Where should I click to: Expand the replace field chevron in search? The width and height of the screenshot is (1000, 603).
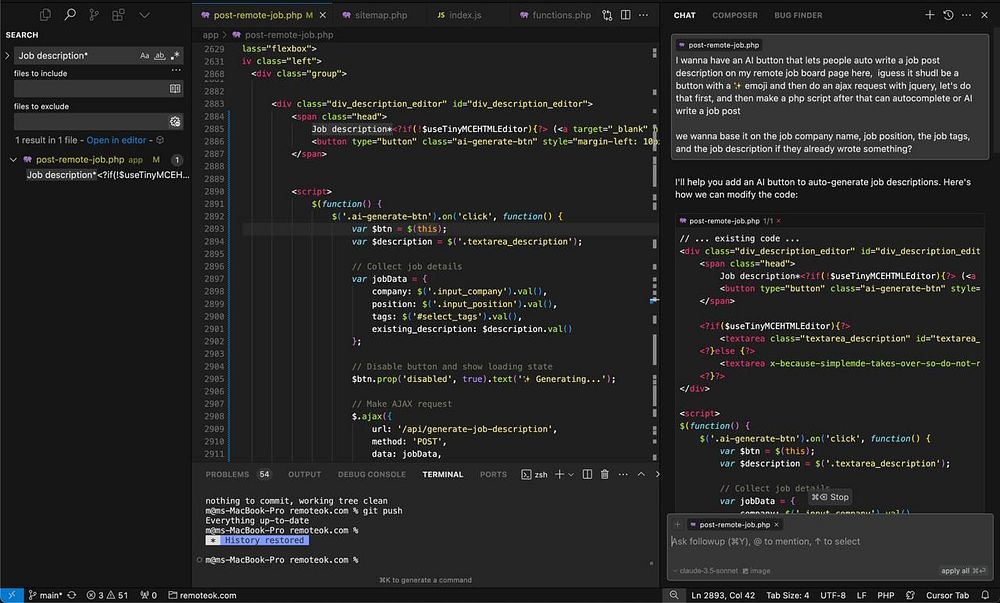click(7, 56)
